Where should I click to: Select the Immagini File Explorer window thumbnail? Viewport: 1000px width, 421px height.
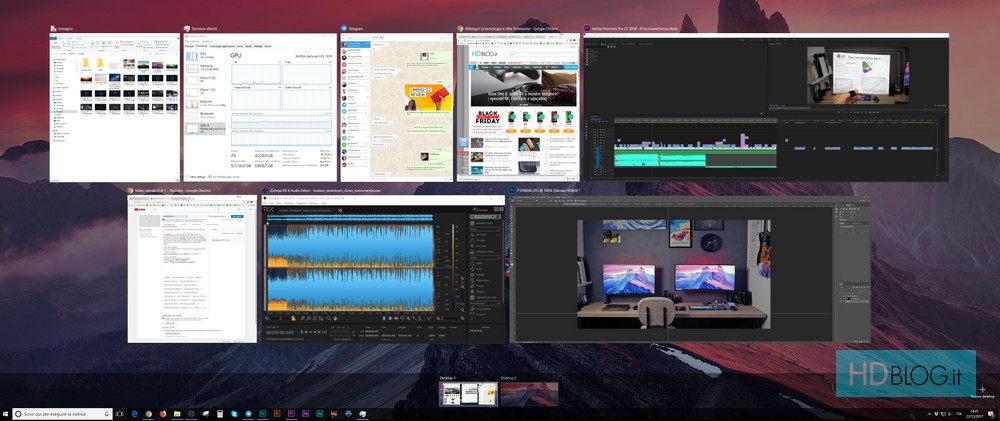[x=115, y=107]
